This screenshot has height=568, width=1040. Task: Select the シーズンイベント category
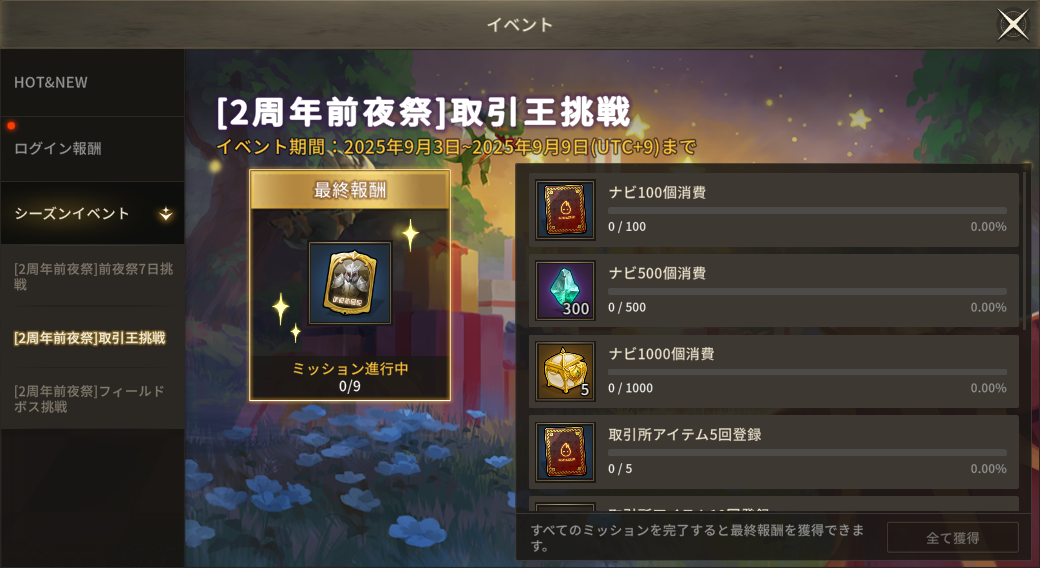coord(92,214)
